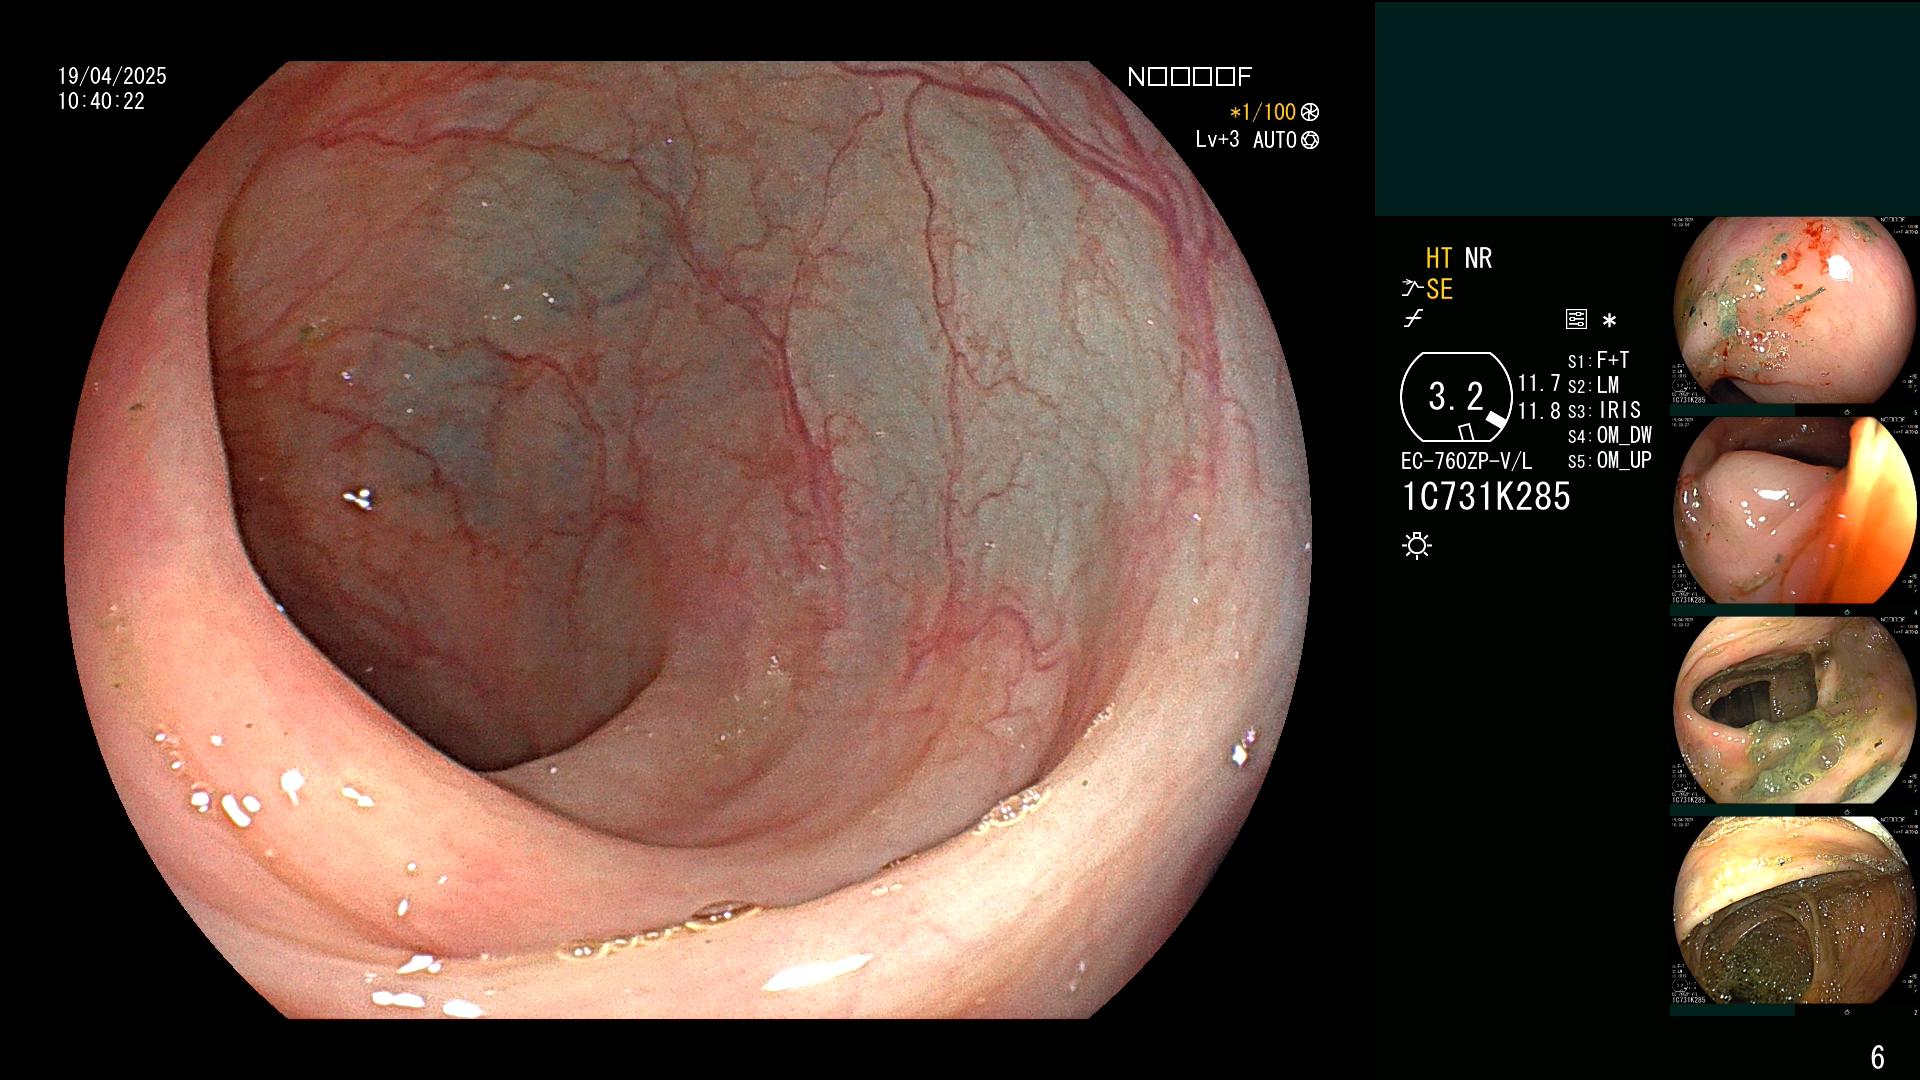
Task: Click the time stamp 10:40:22
Action: coord(101,102)
